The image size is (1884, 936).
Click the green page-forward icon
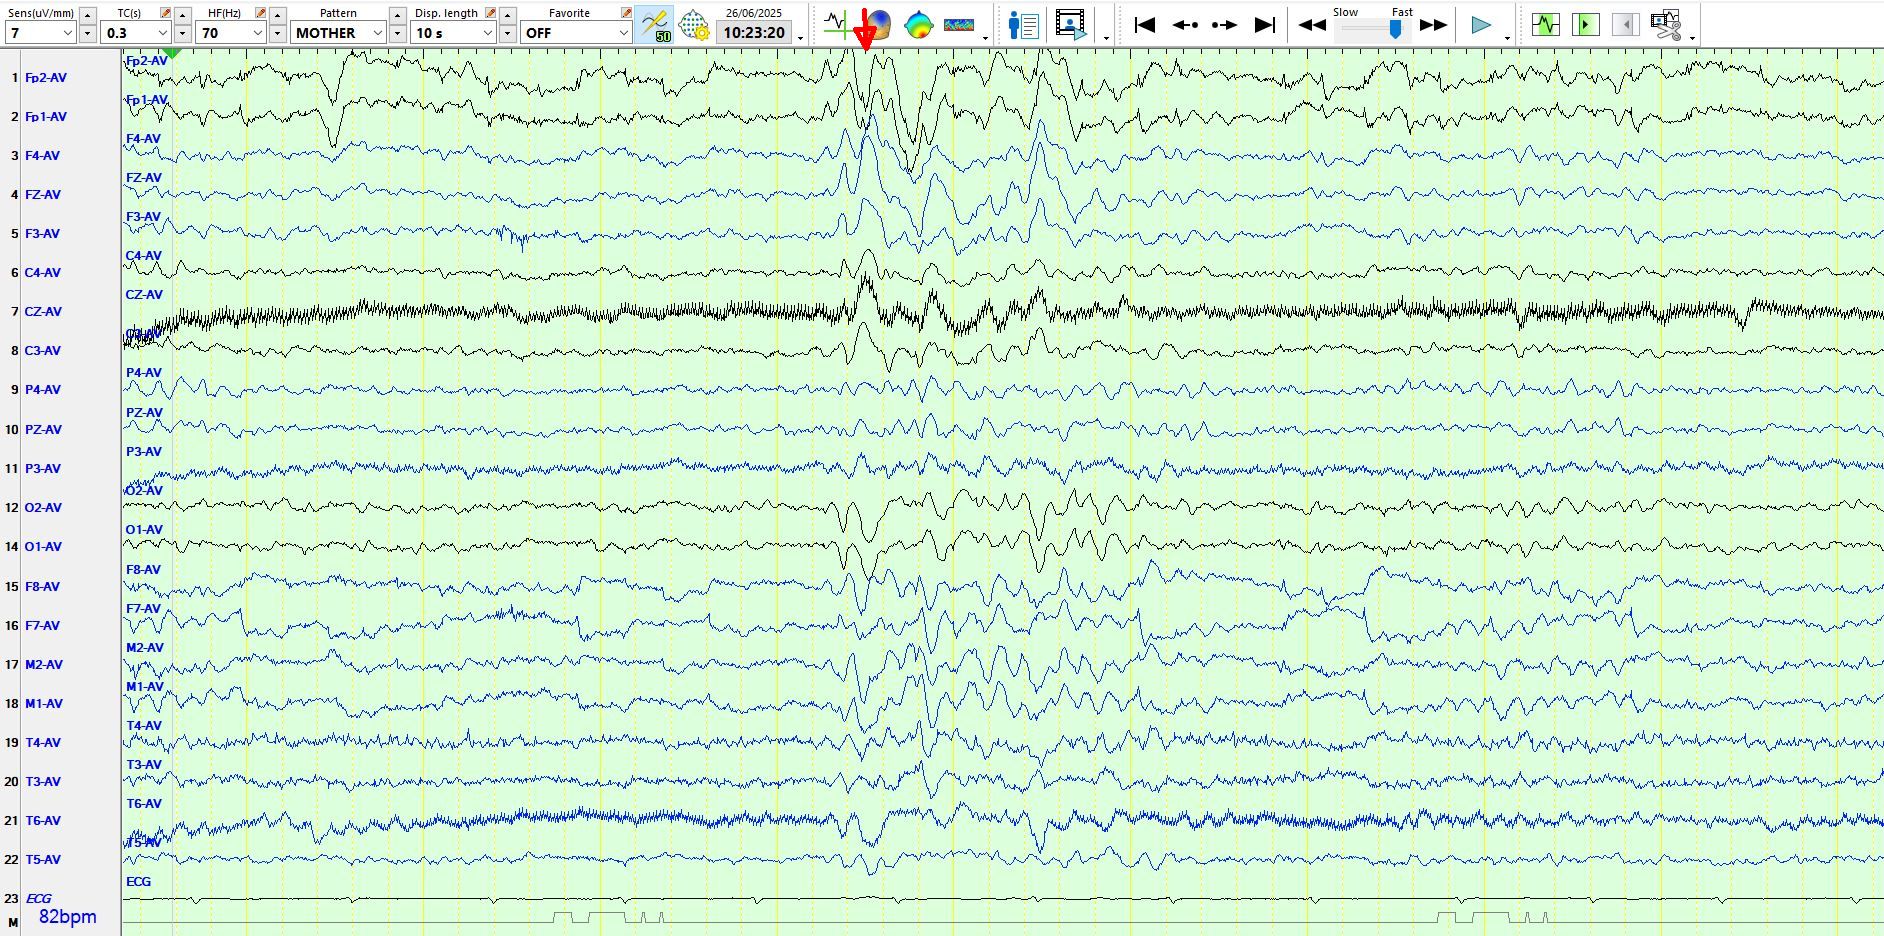[x=1586, y=24]
